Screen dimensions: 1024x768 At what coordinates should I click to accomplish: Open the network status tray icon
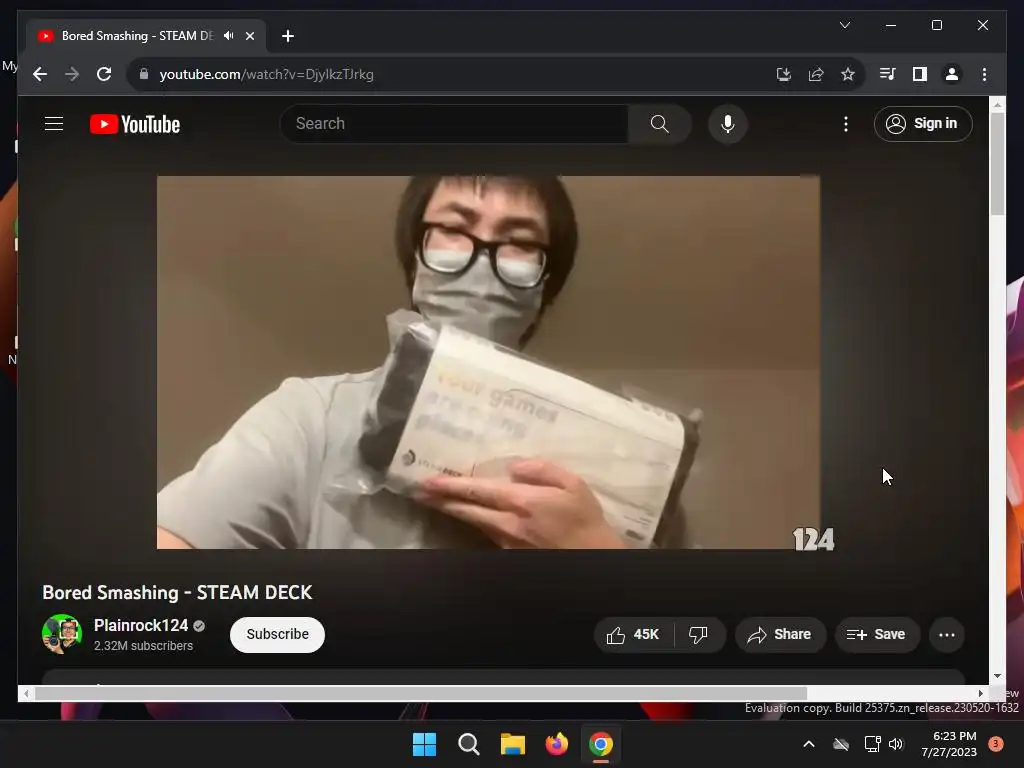(872, 744)
